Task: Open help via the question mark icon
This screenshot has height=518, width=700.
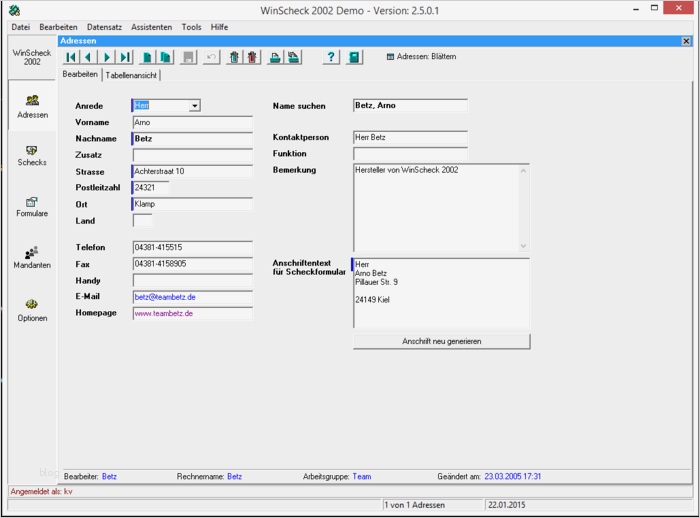Action: 331,57
